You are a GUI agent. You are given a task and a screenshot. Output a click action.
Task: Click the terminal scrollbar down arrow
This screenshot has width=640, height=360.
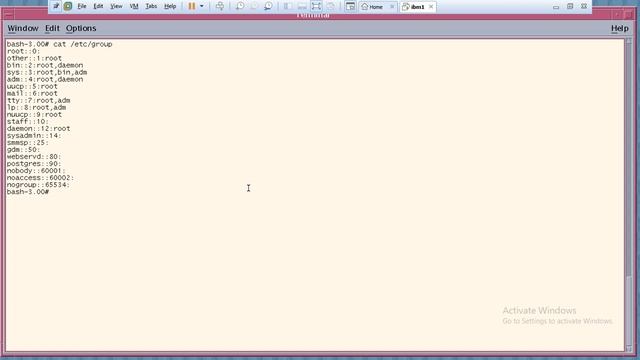(x=629, y=349)
